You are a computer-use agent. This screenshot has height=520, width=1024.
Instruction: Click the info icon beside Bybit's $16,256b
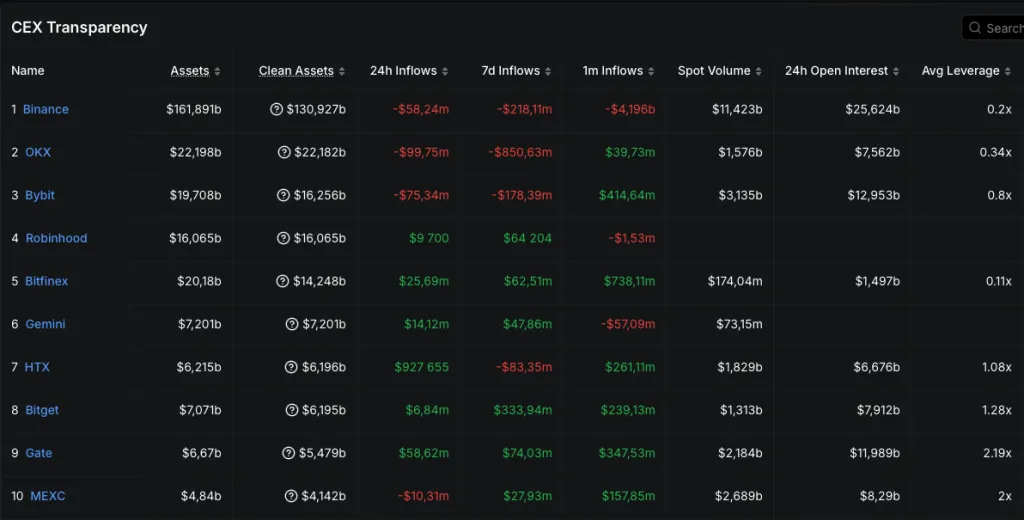point(284,195)
